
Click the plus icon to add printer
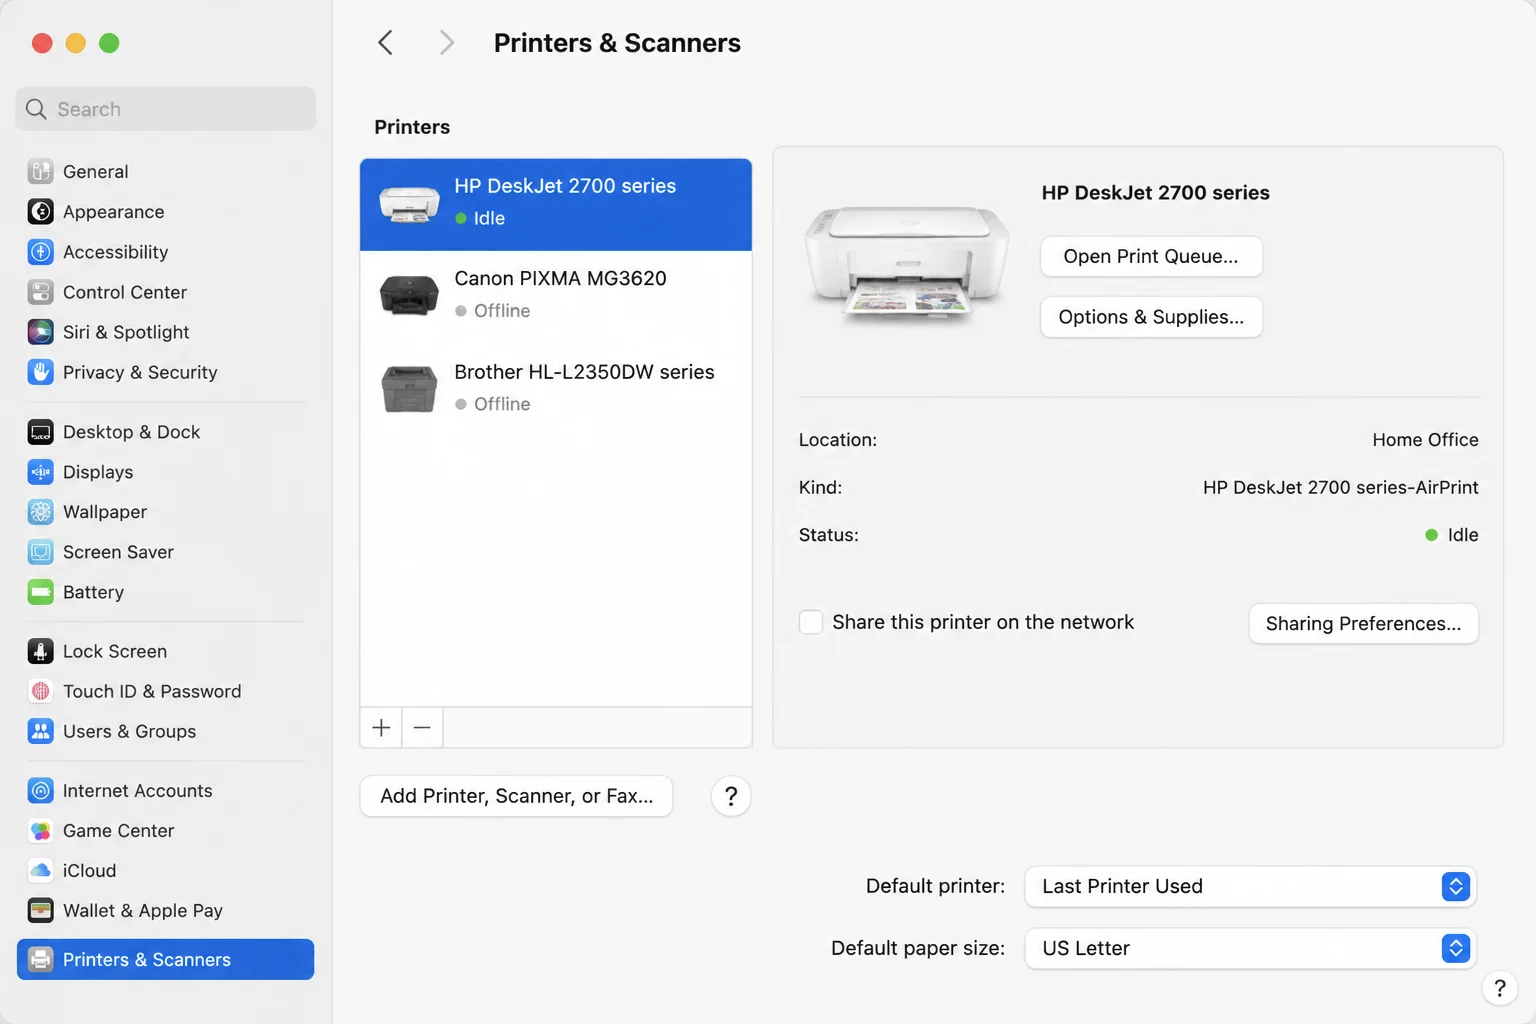tap(381, 728)
